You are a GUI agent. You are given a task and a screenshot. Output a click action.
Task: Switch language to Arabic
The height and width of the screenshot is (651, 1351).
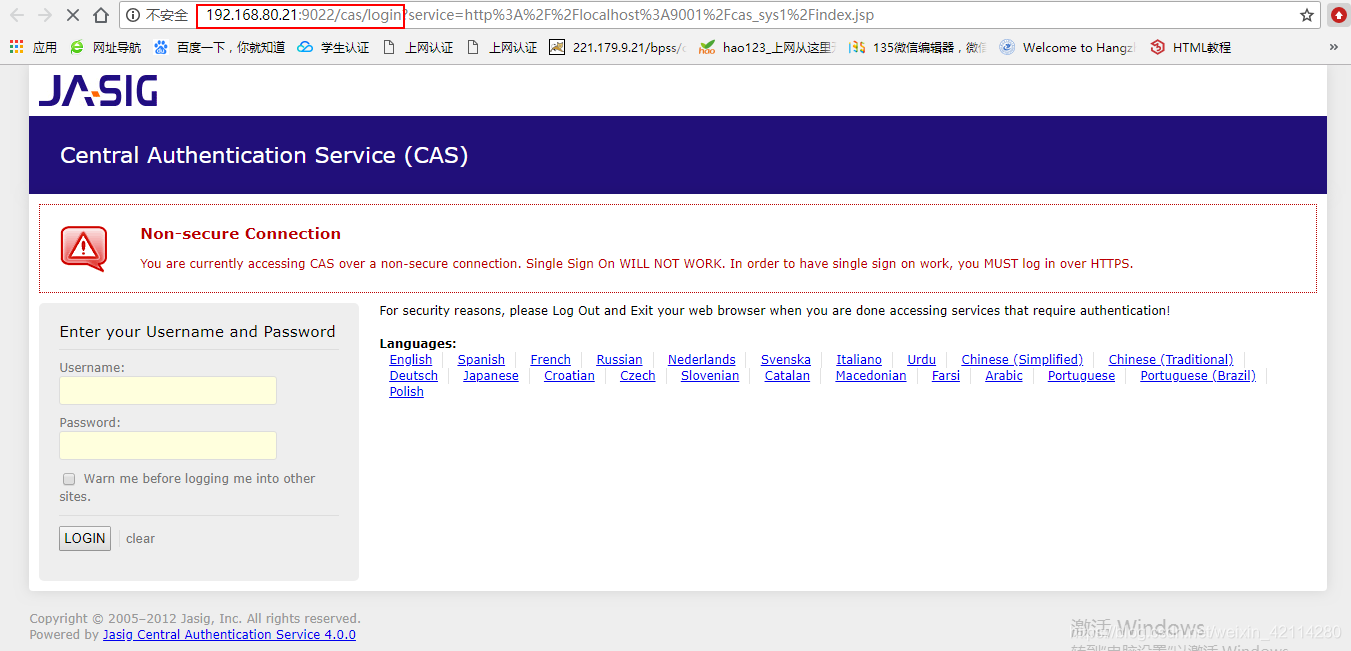[x=1004, y=376]
